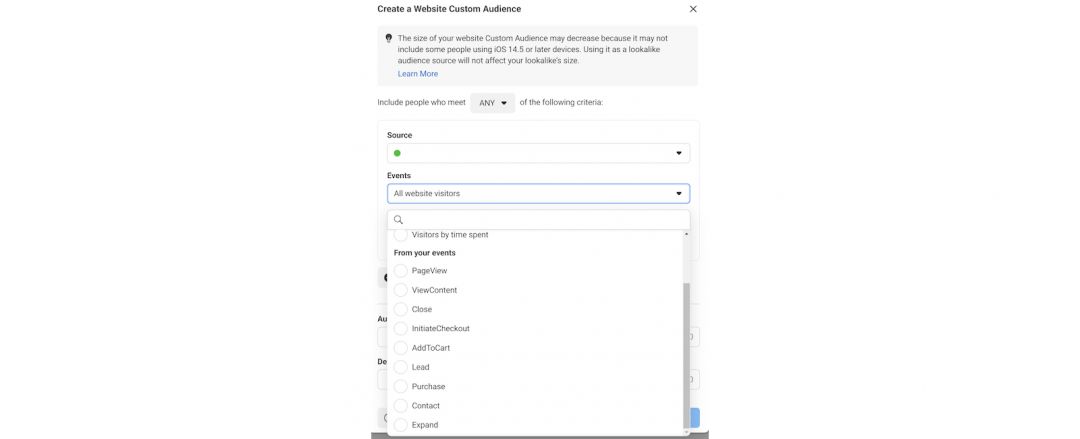The height and width of the screenshot is (439, 1080).
Task: Select InitiateCheckout from the events list
Action: click(401, 329)
